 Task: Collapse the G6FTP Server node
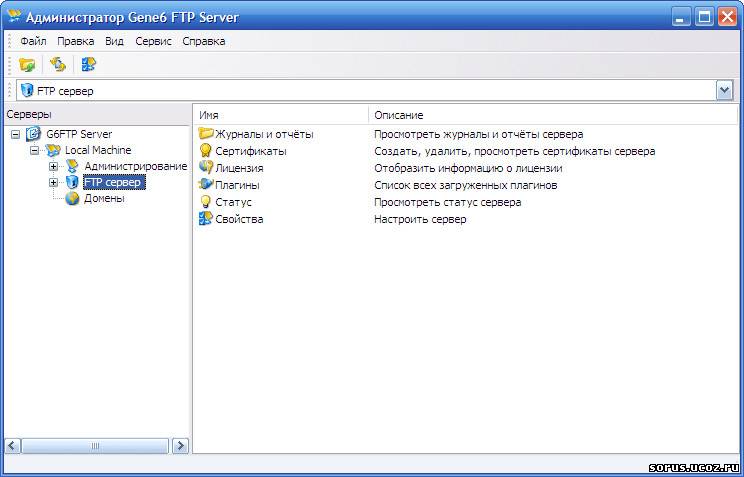16,135
